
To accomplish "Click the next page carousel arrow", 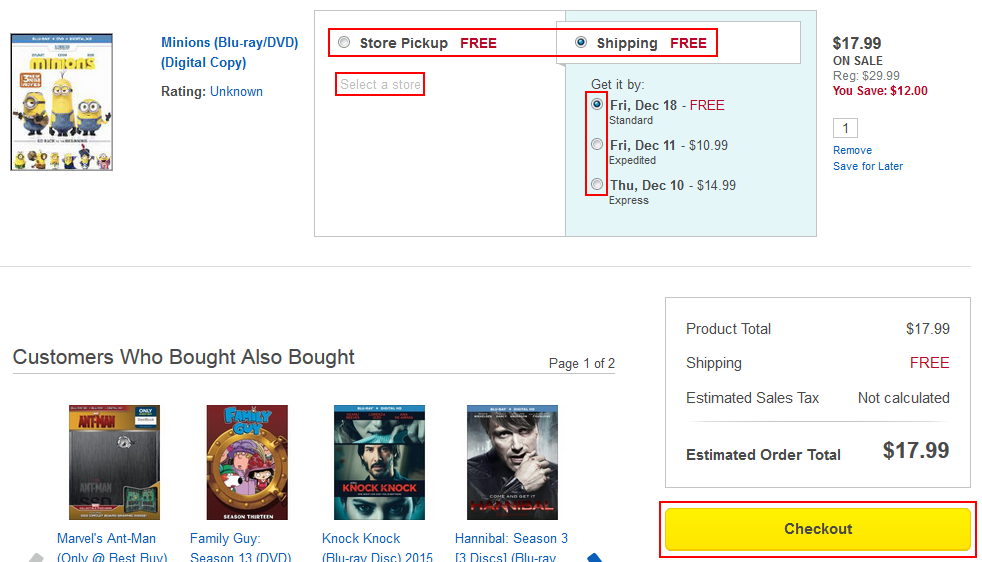I will point(593,557).
